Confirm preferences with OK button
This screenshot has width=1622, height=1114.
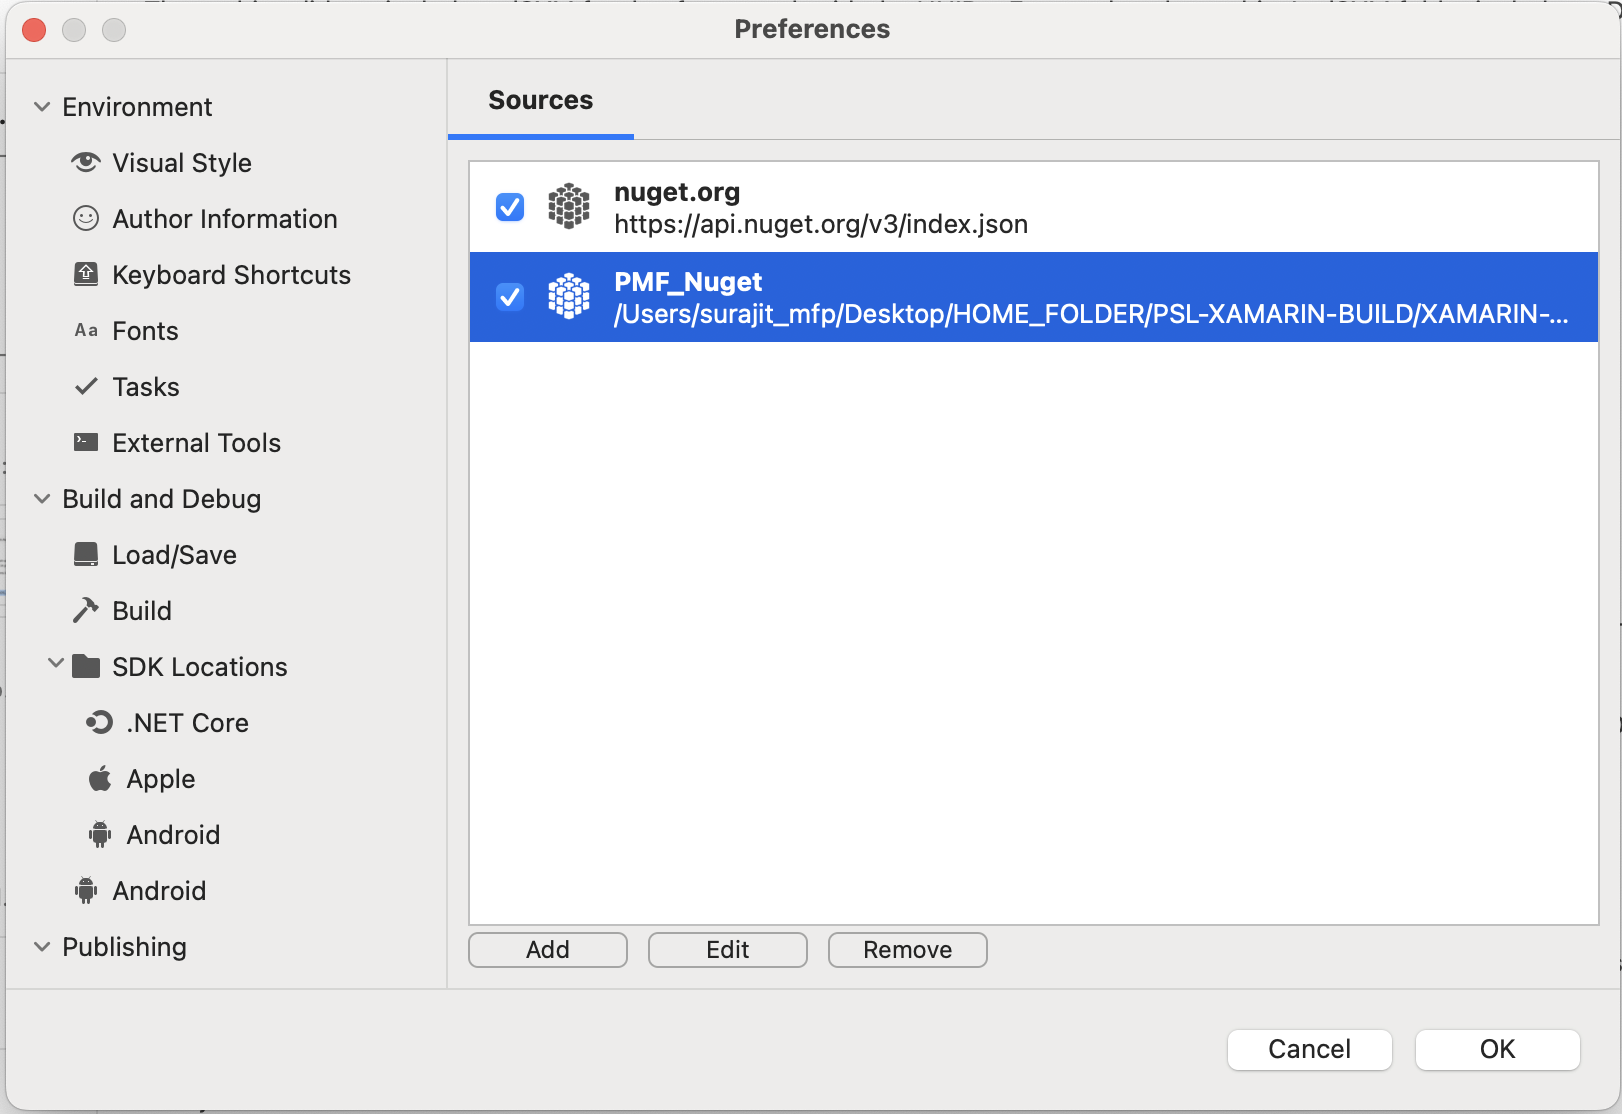pyautogui.click(x=1497, y=1049)
